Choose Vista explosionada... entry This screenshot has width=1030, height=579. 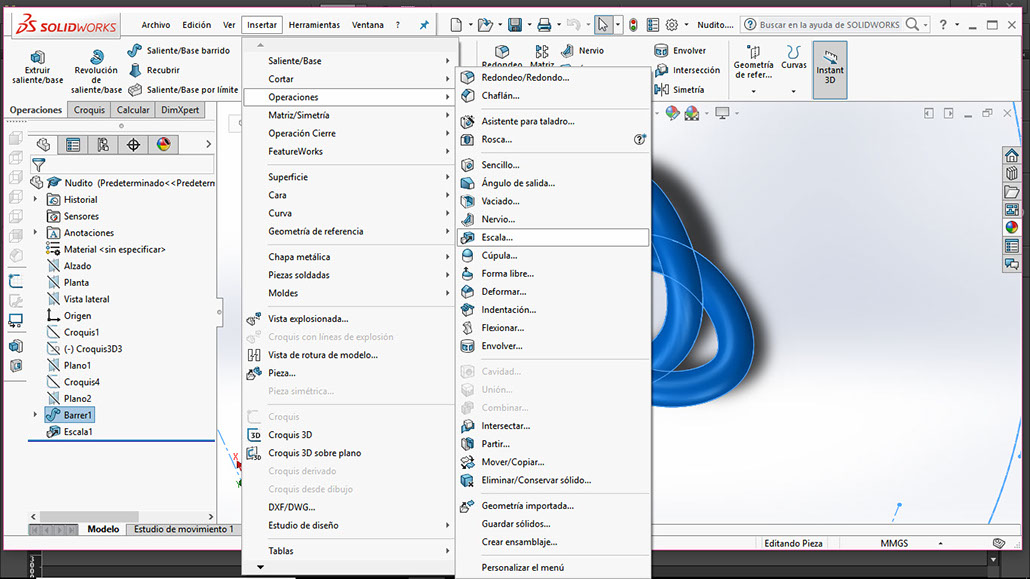(x=350, y=319)
